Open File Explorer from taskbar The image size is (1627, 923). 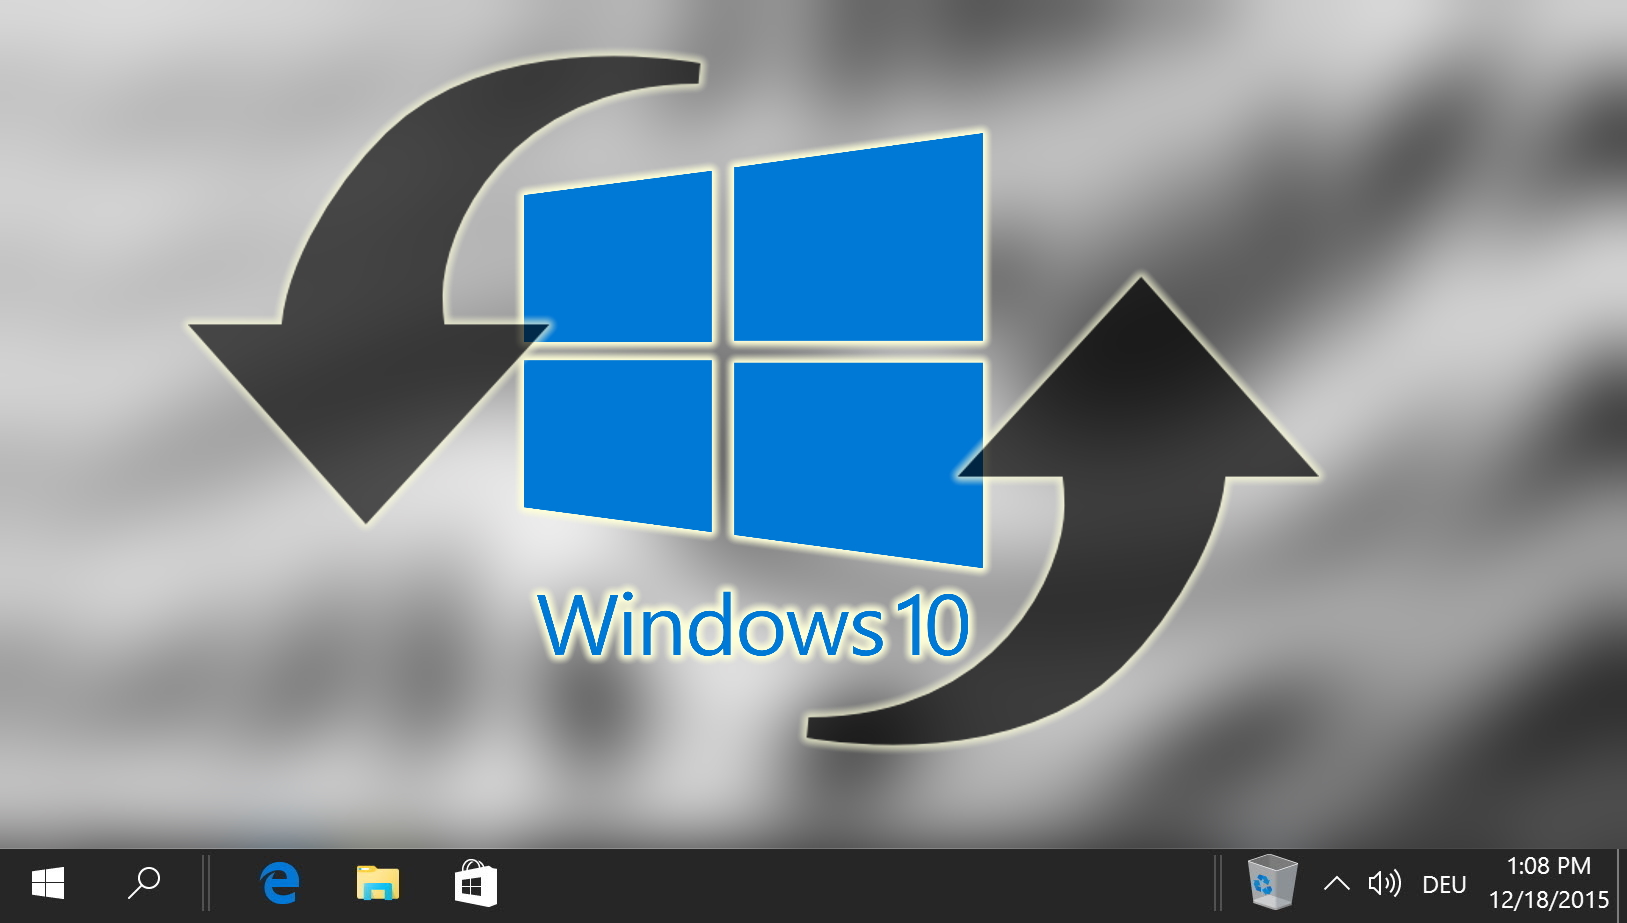(x=378, y=884)
